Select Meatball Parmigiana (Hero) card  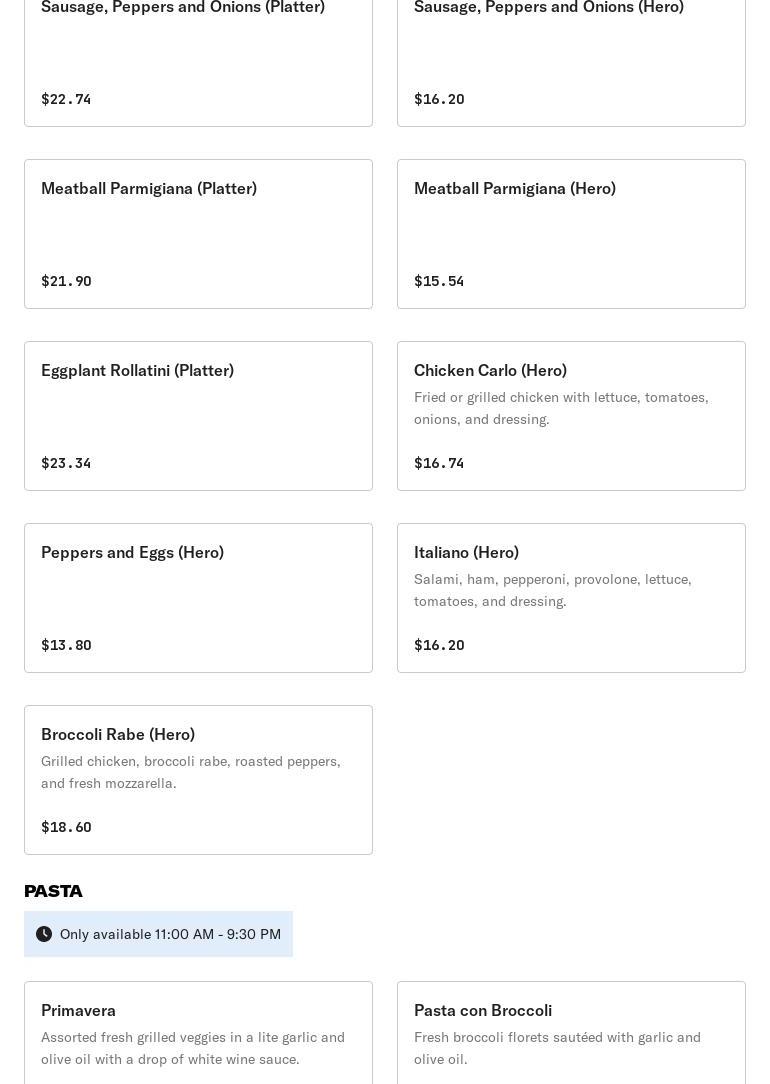point(571,234)
